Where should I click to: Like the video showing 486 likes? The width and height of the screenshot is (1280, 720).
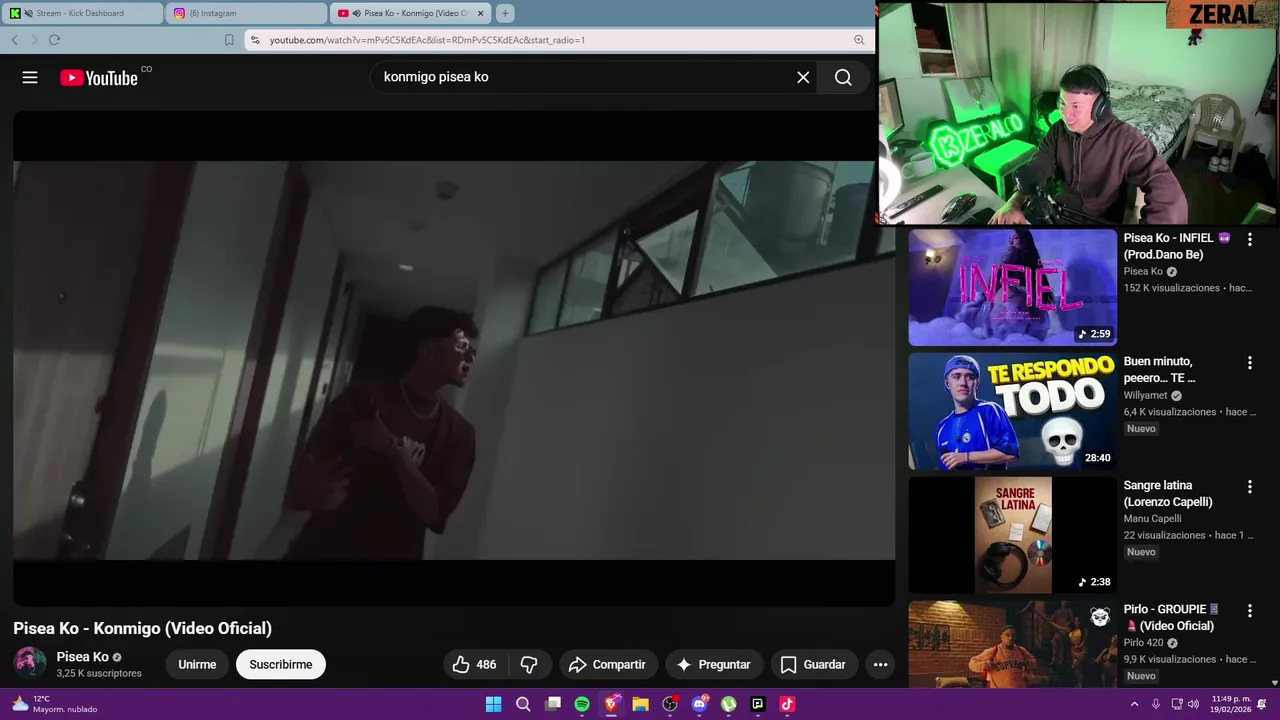tap(474, 664)
